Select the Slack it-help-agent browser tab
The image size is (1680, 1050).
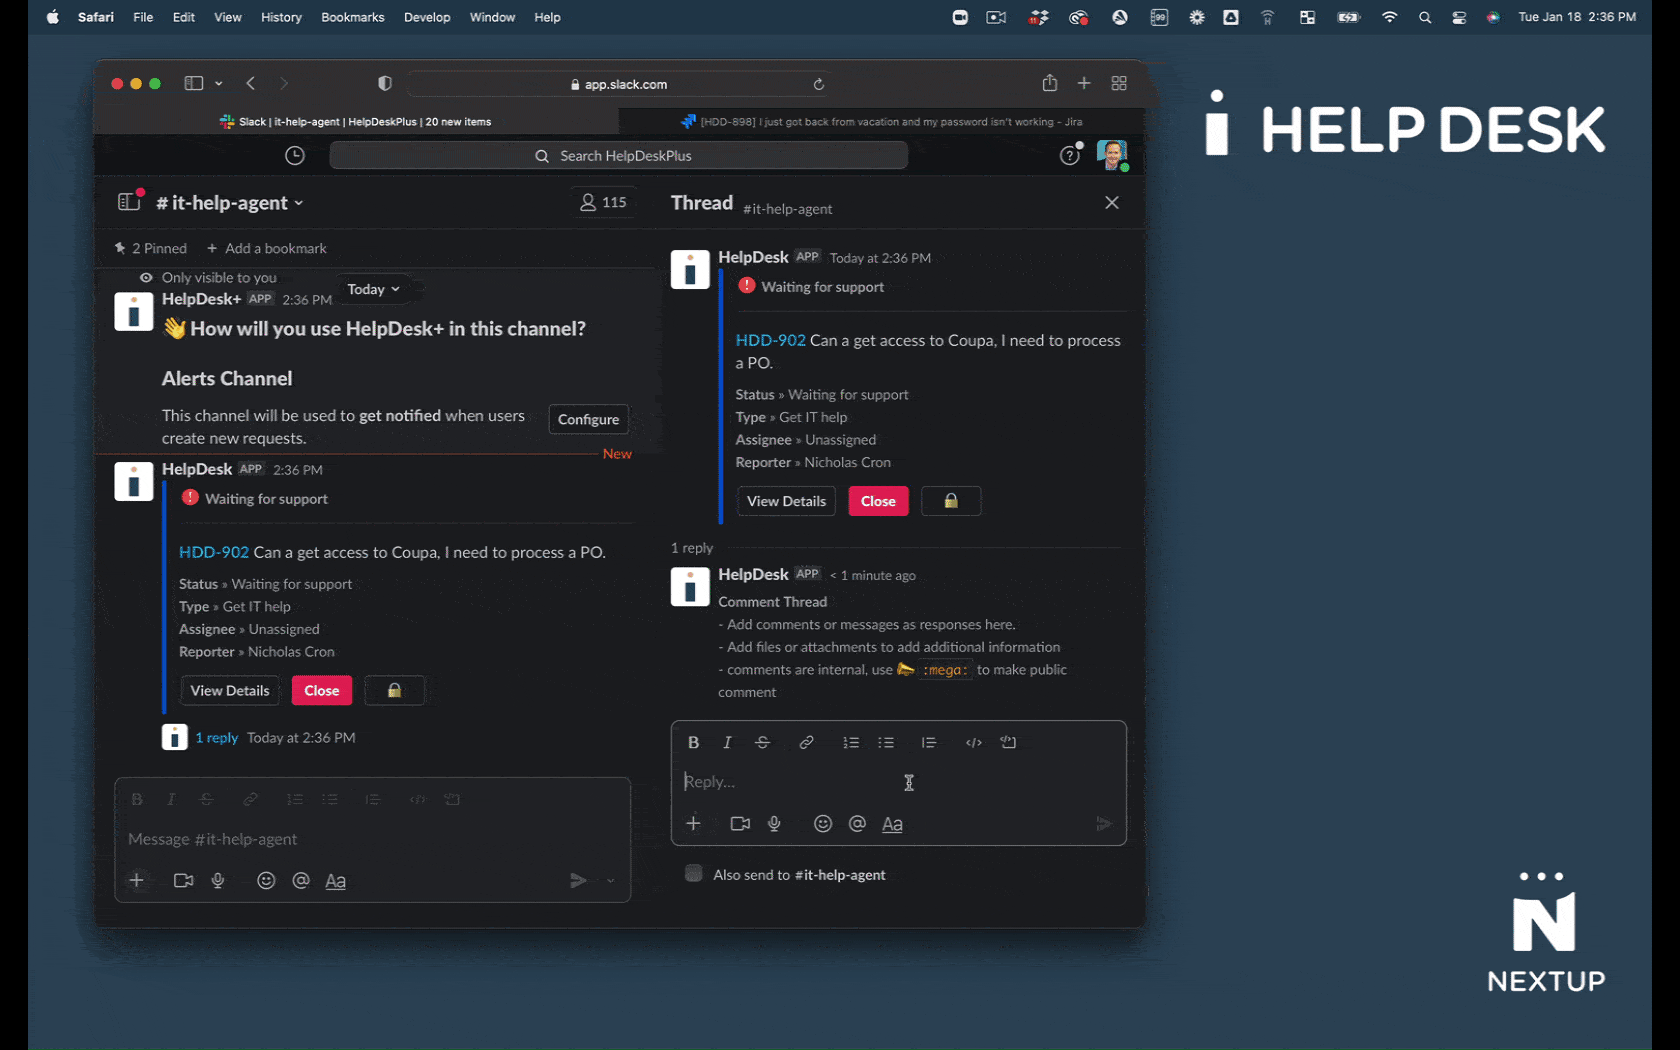356,121
